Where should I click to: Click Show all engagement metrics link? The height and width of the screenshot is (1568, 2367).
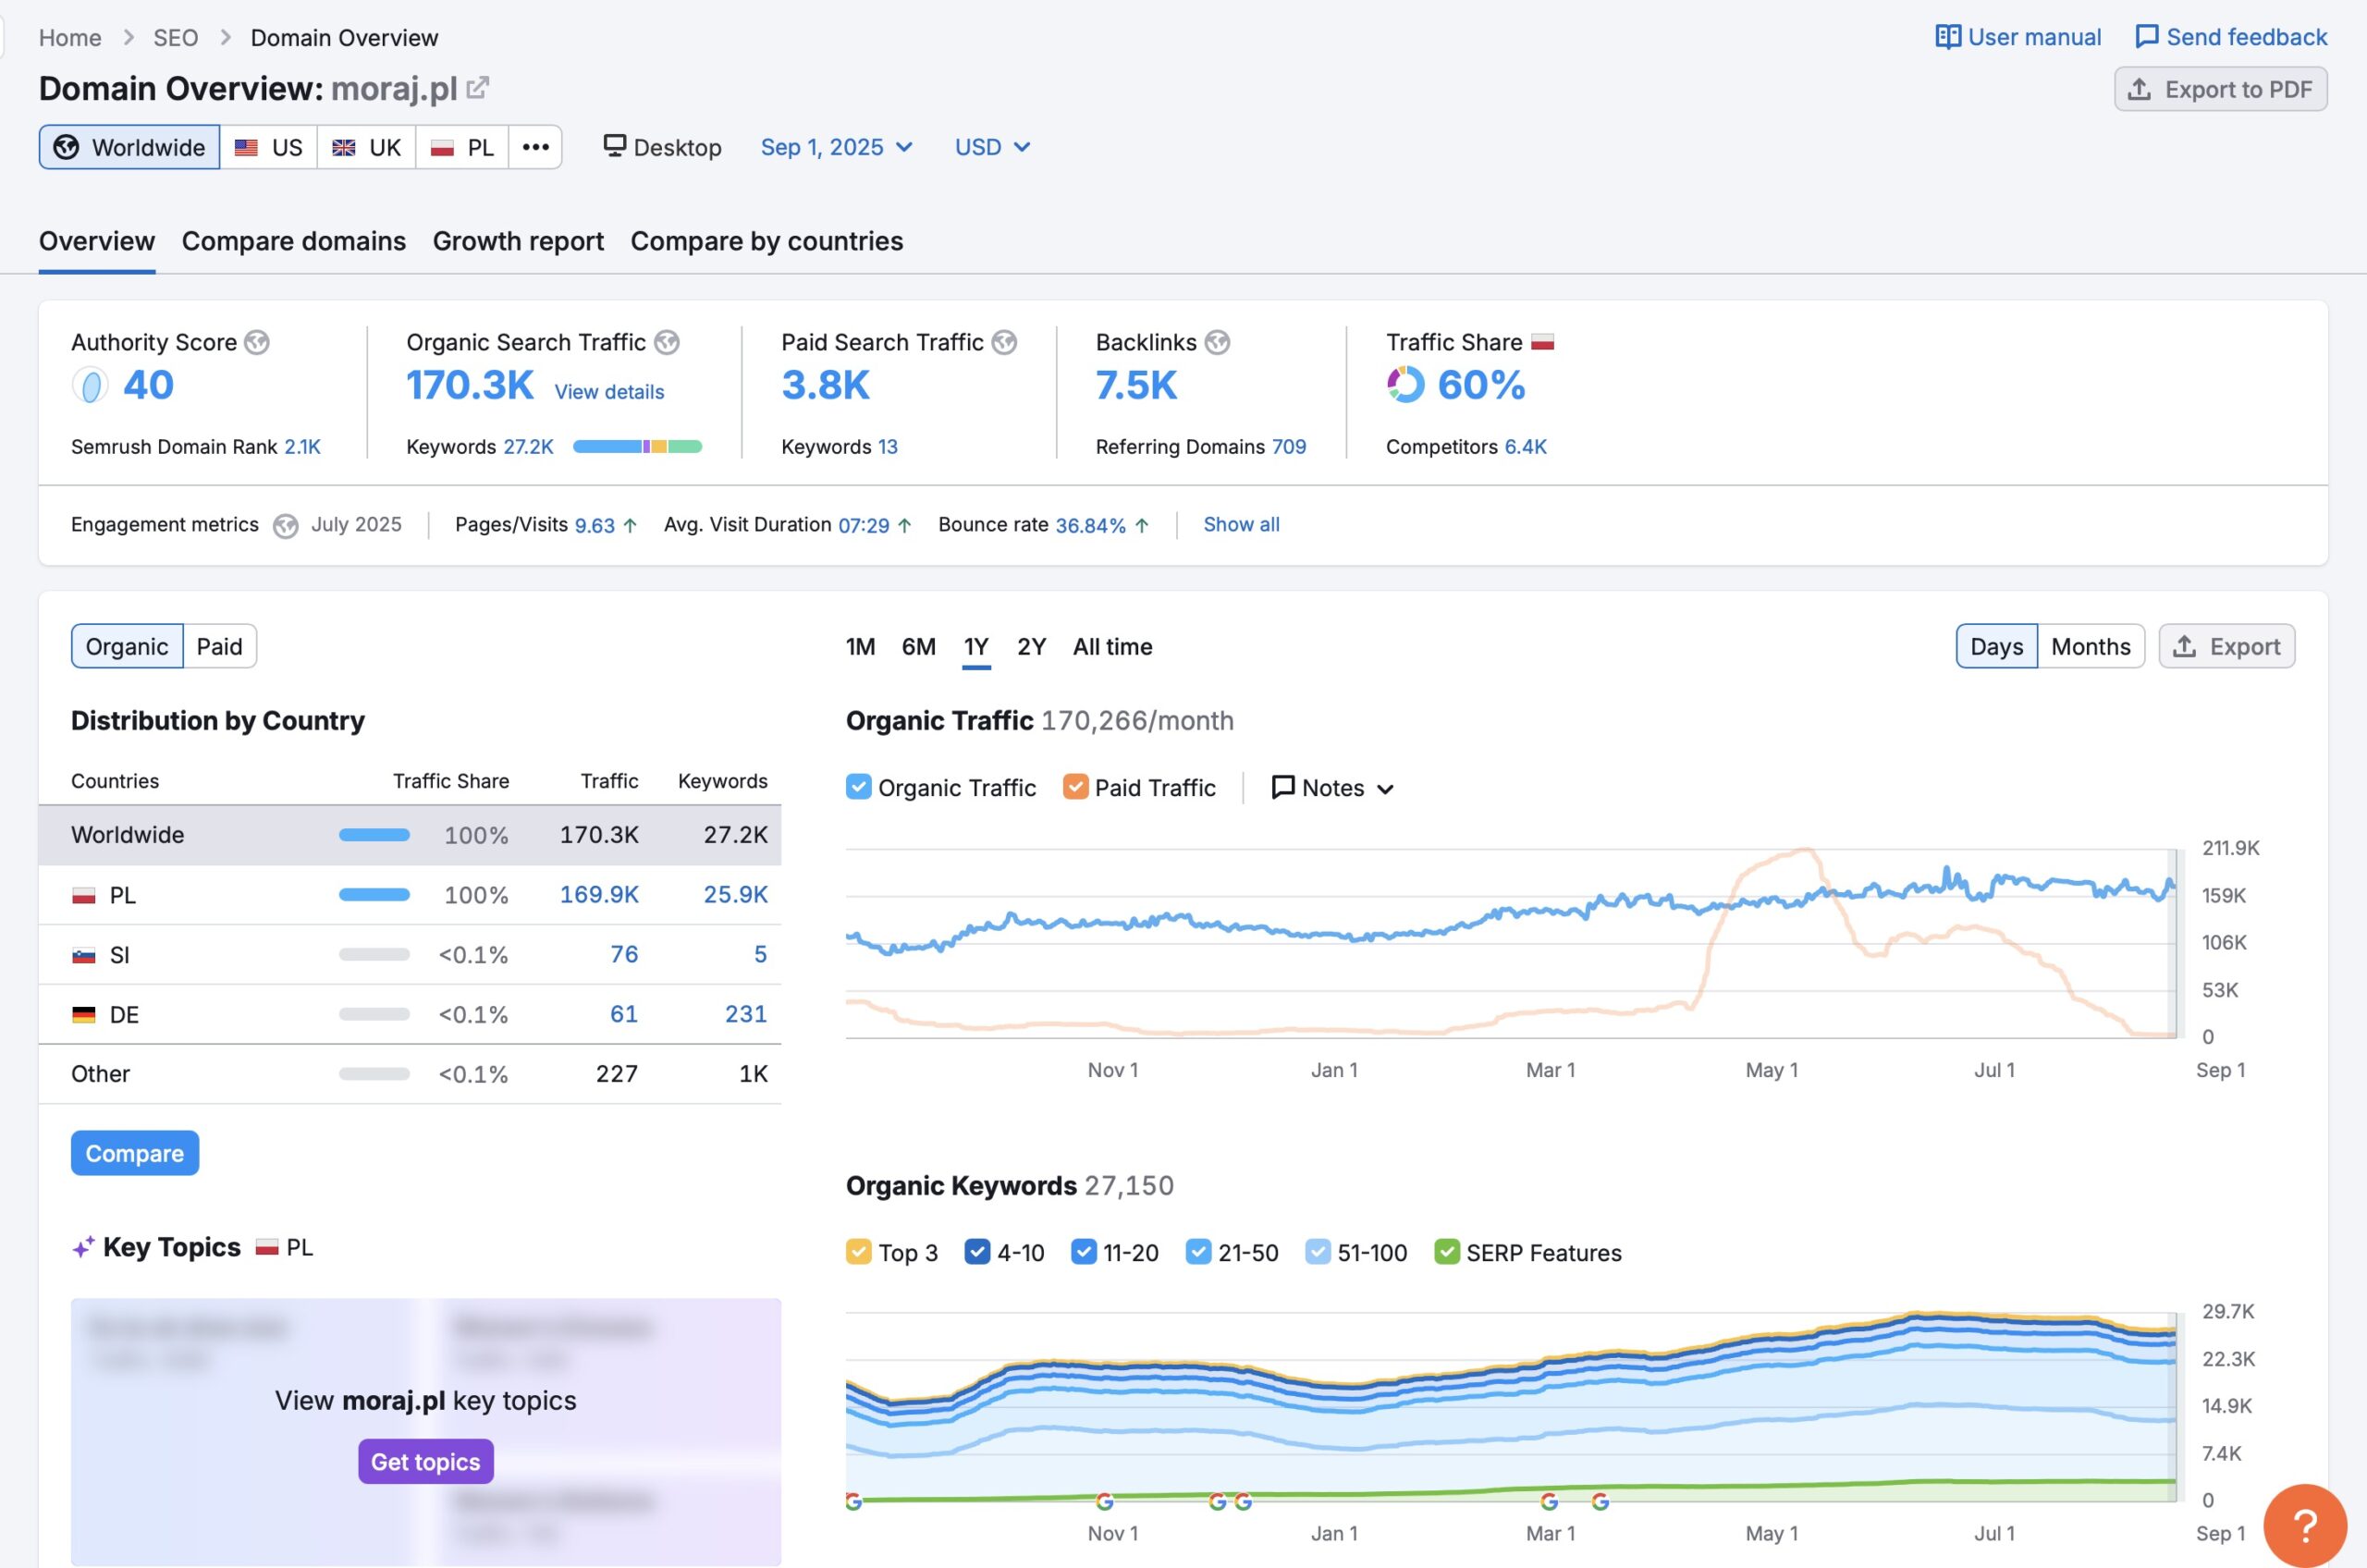click(1241, 524)
